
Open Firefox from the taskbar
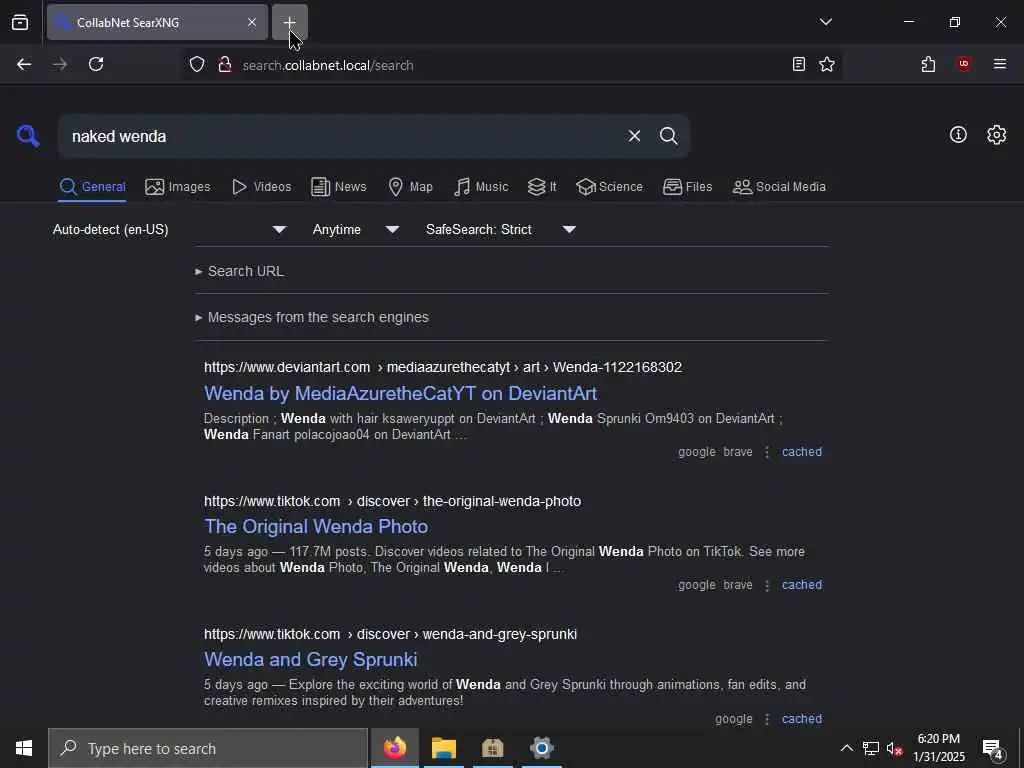394,748
